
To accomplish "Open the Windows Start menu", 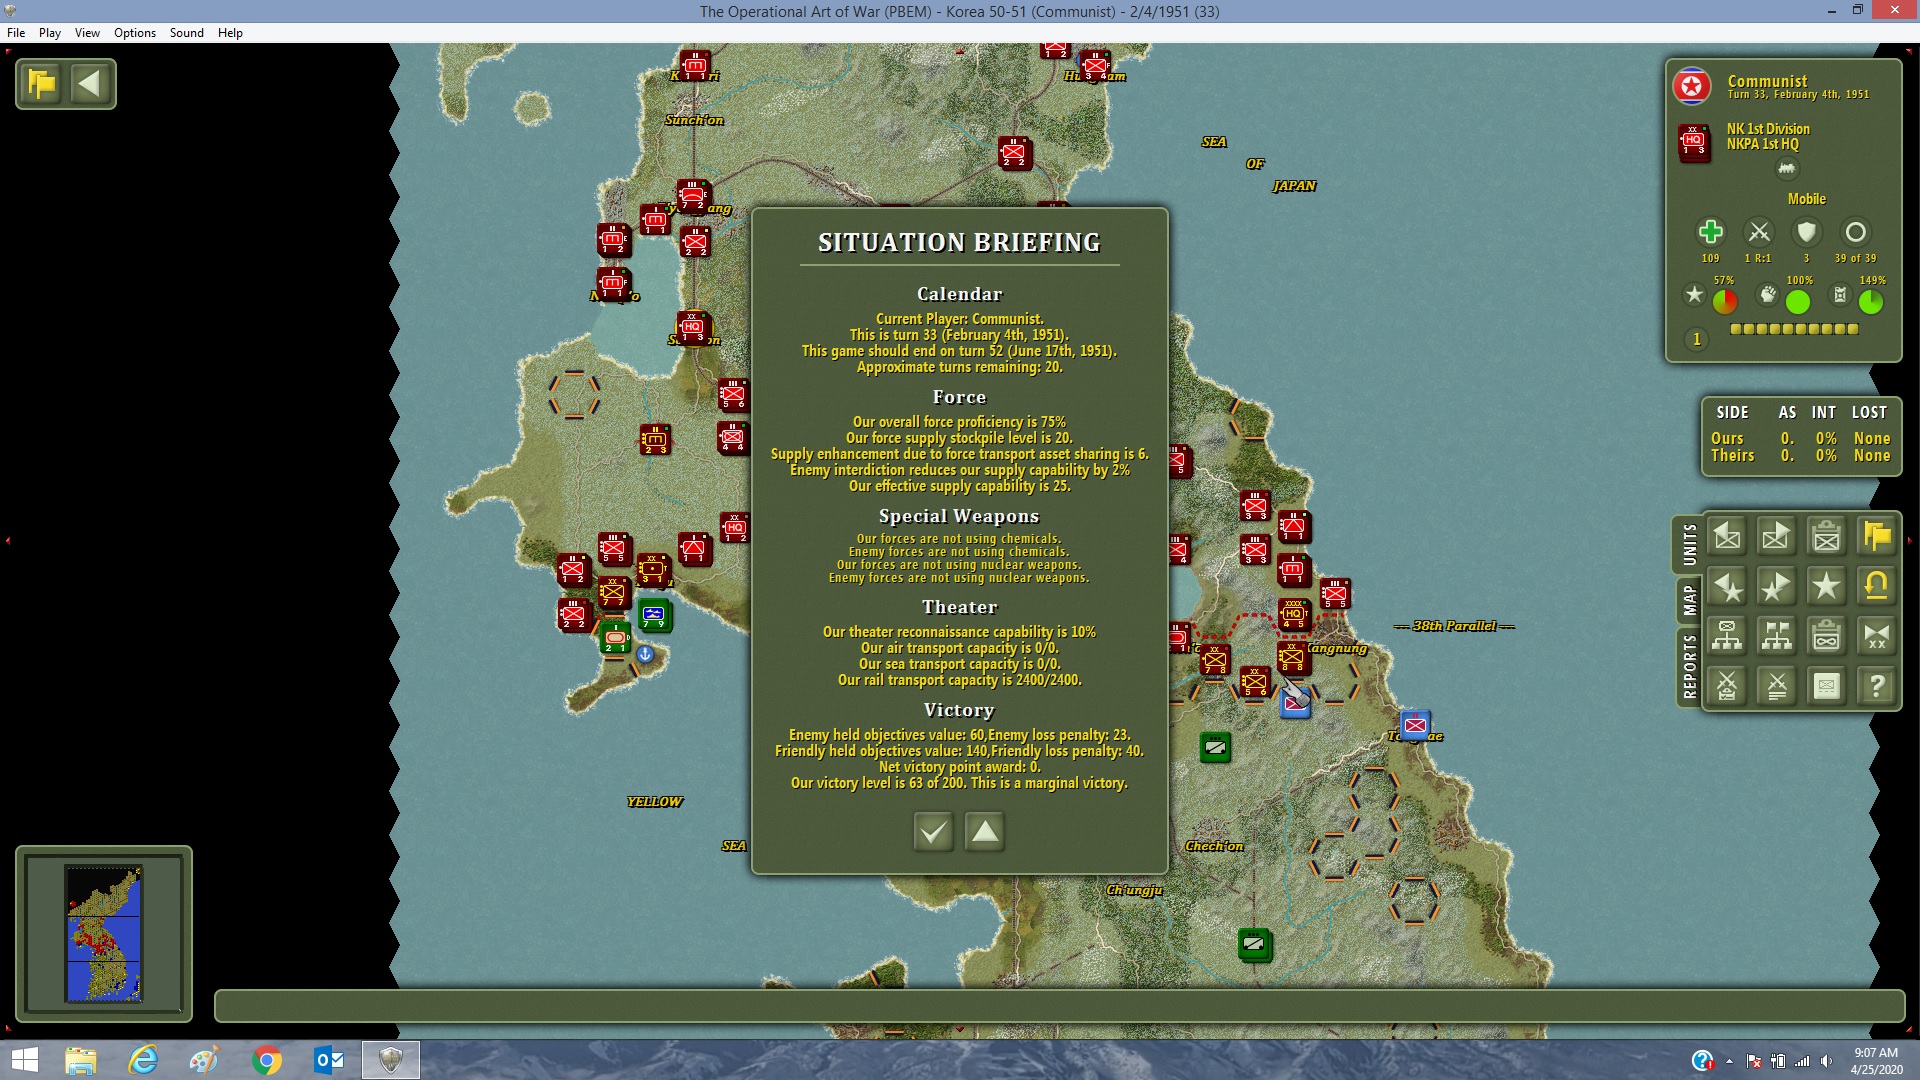I will point(24,1060).
